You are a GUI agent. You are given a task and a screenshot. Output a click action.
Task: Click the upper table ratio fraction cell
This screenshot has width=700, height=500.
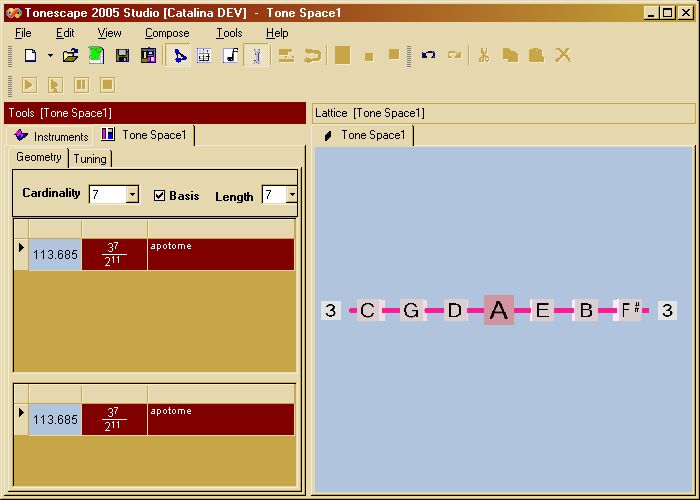pyautogui.click(x=115, y=254)
